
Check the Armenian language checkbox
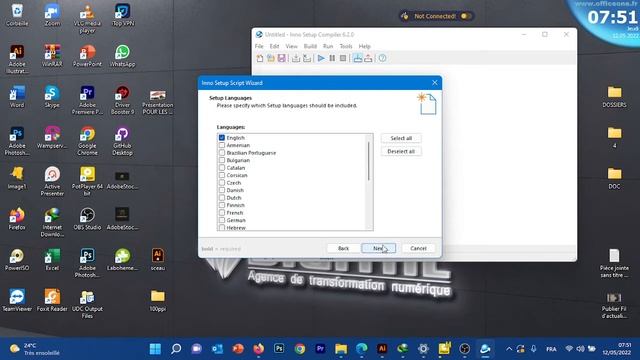pos(222,145)
